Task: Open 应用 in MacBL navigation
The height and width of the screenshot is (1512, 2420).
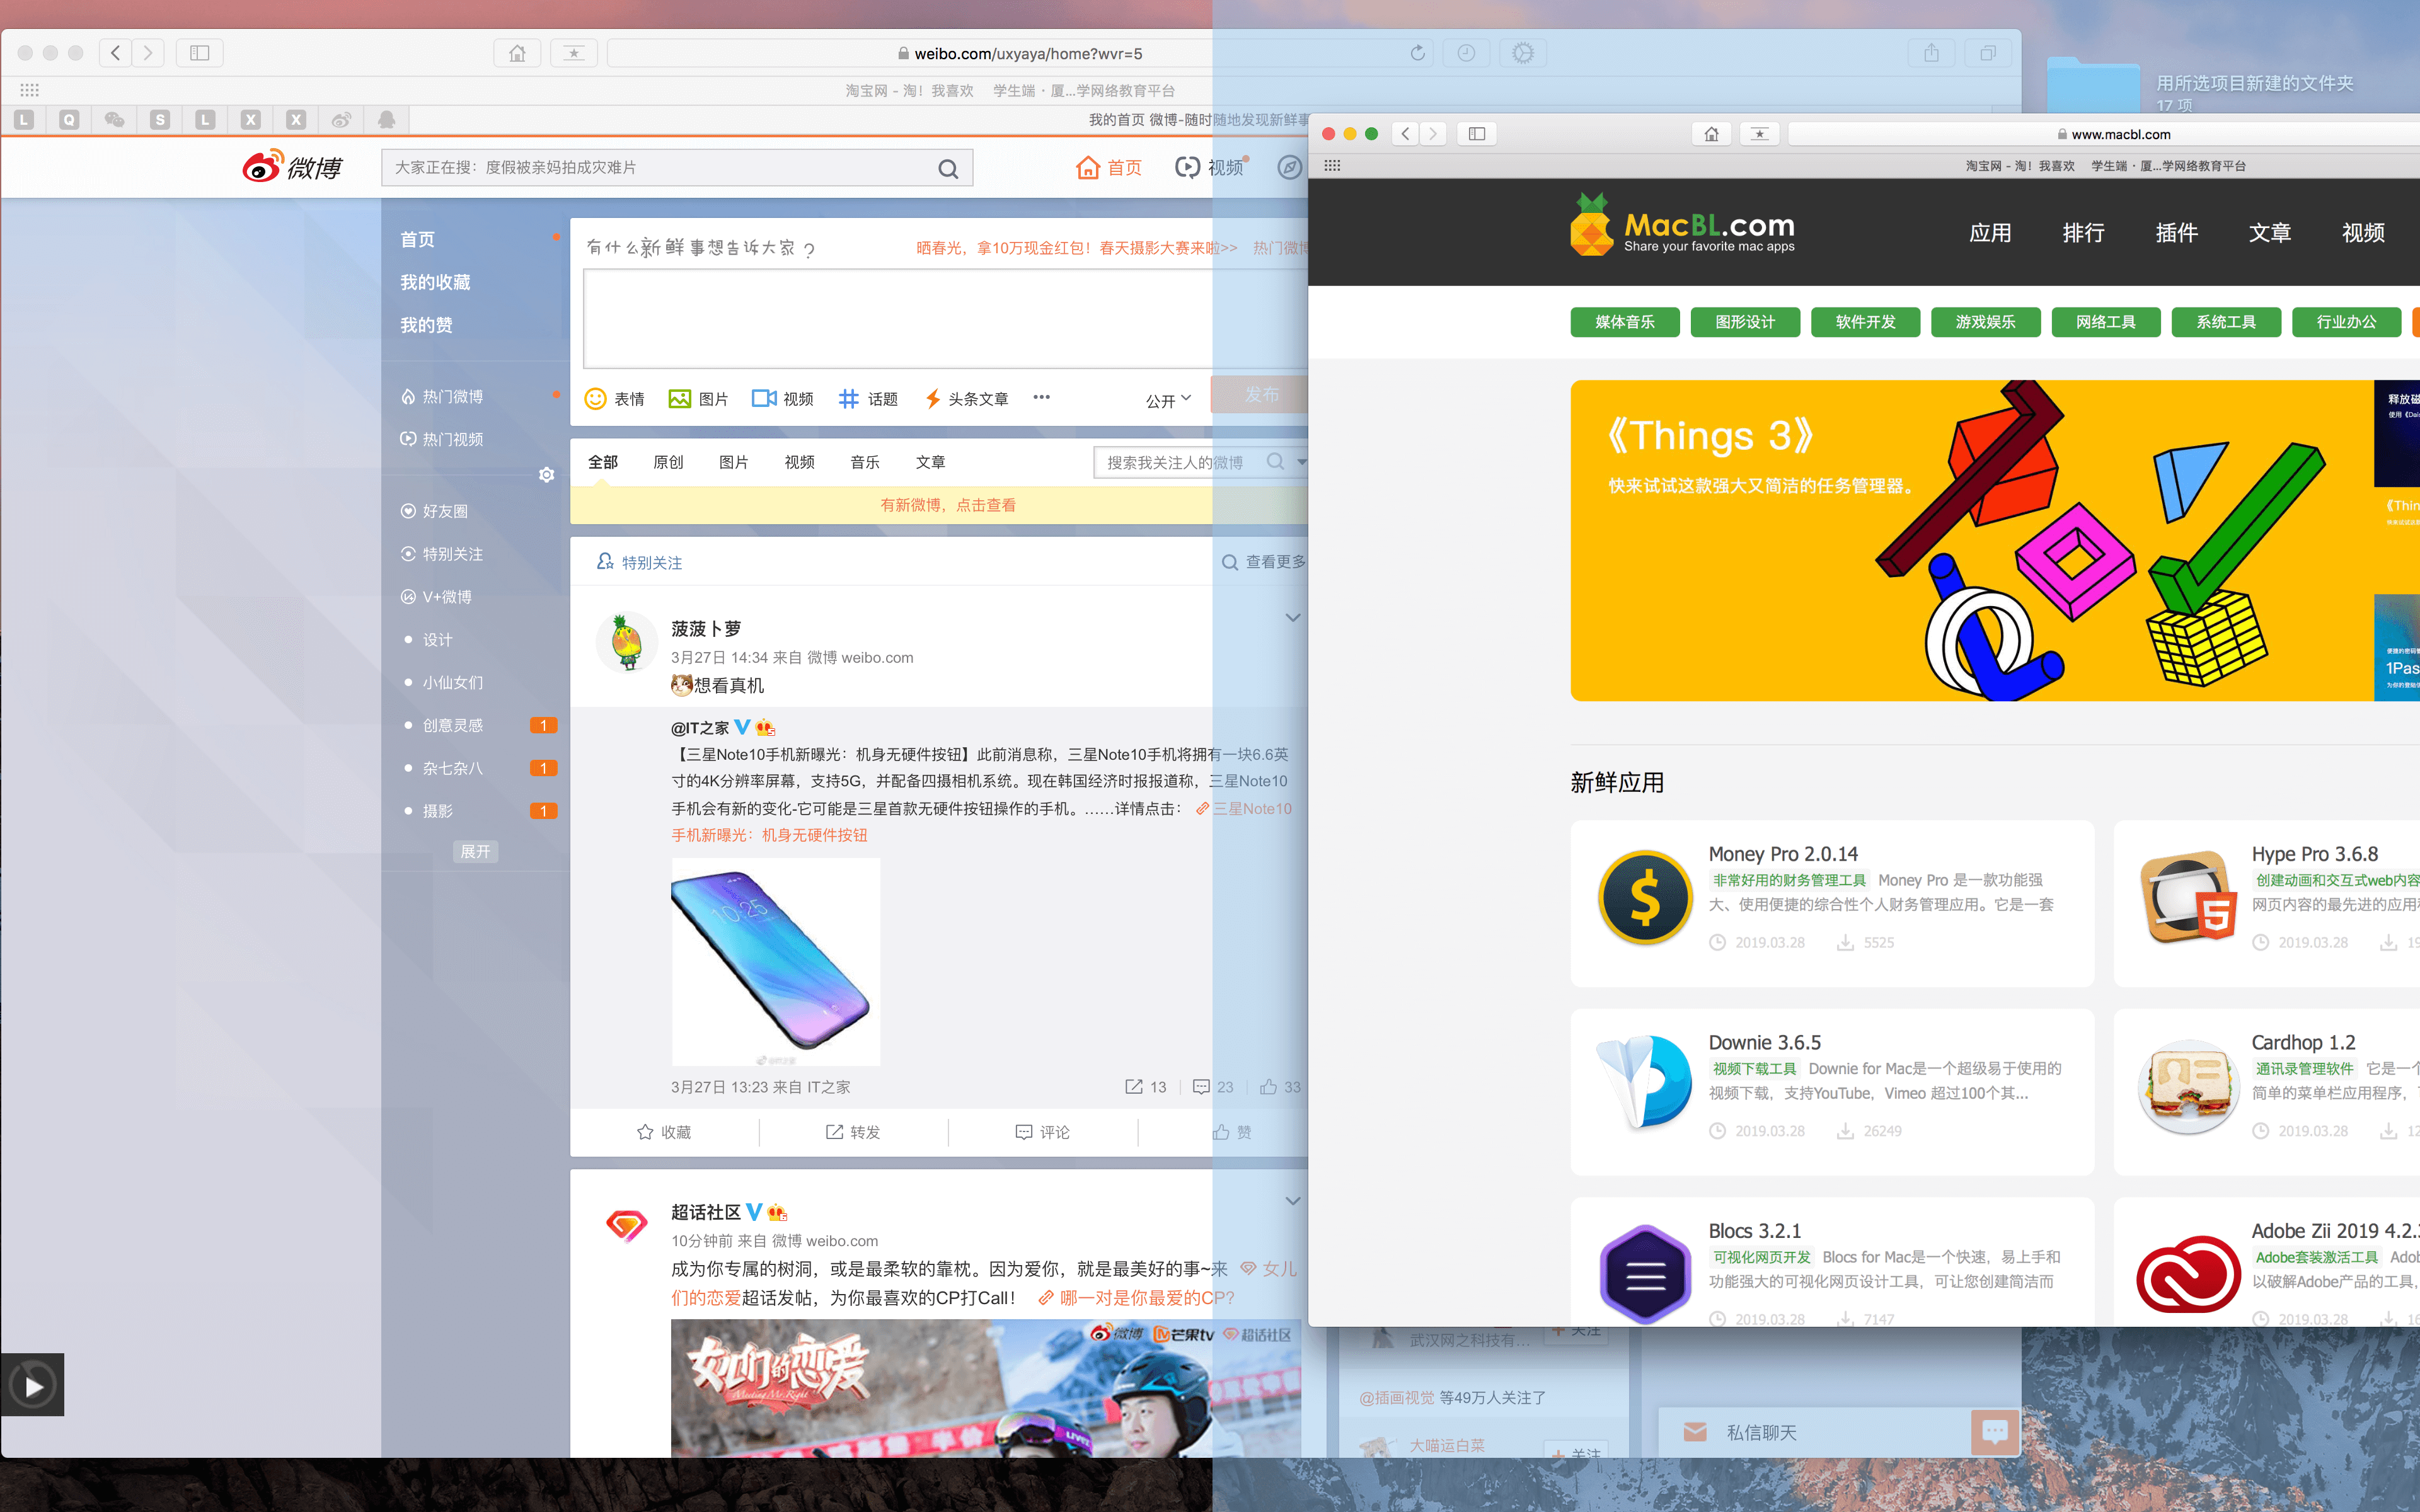Action: click(1990, 233)
